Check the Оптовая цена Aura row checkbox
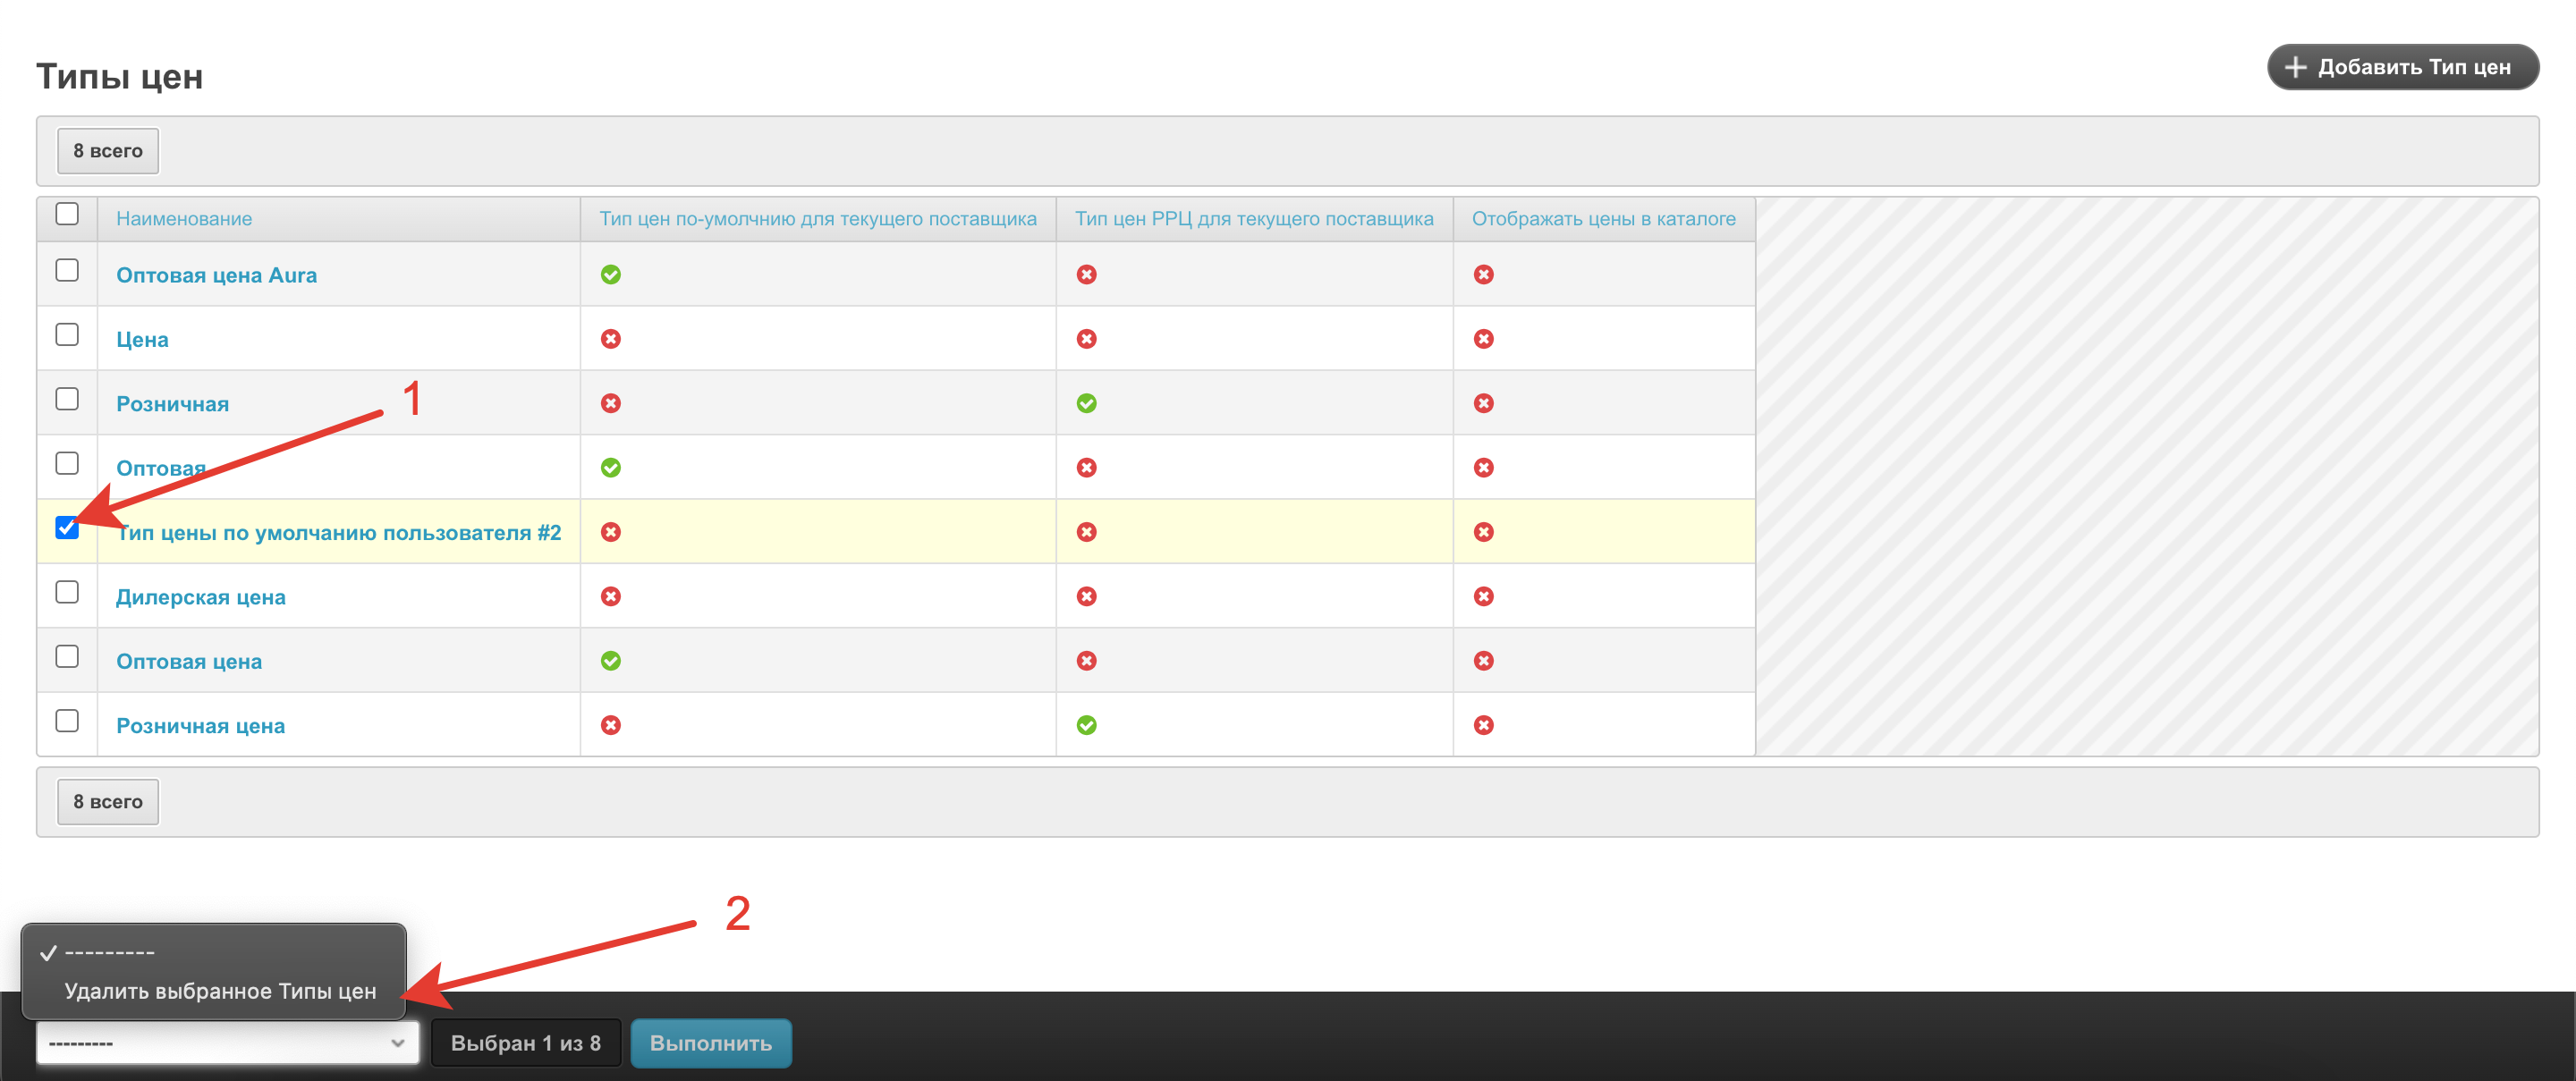 [x=67, y=270]
